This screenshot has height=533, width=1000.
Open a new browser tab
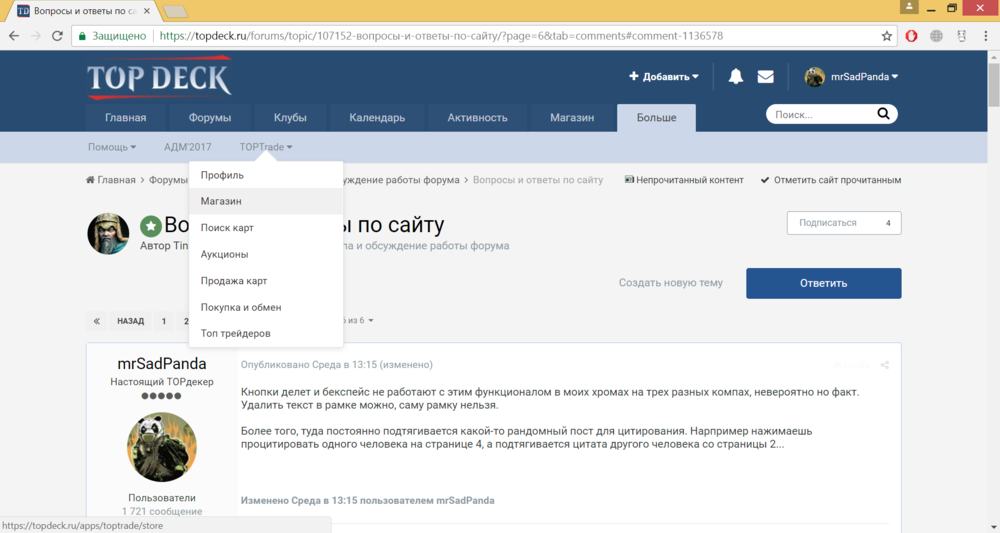(x=175, y=11)
